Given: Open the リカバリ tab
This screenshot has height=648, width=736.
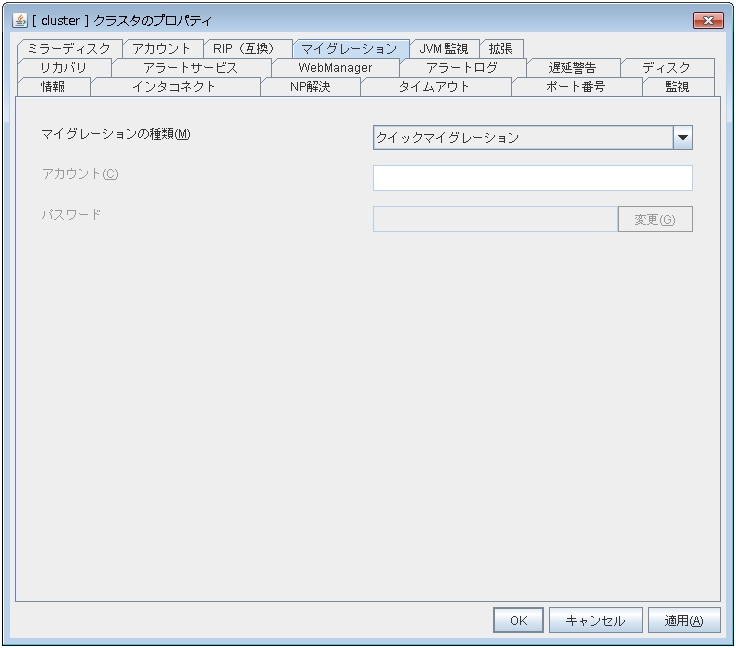Looking at the screenshot, I should 63,68.
